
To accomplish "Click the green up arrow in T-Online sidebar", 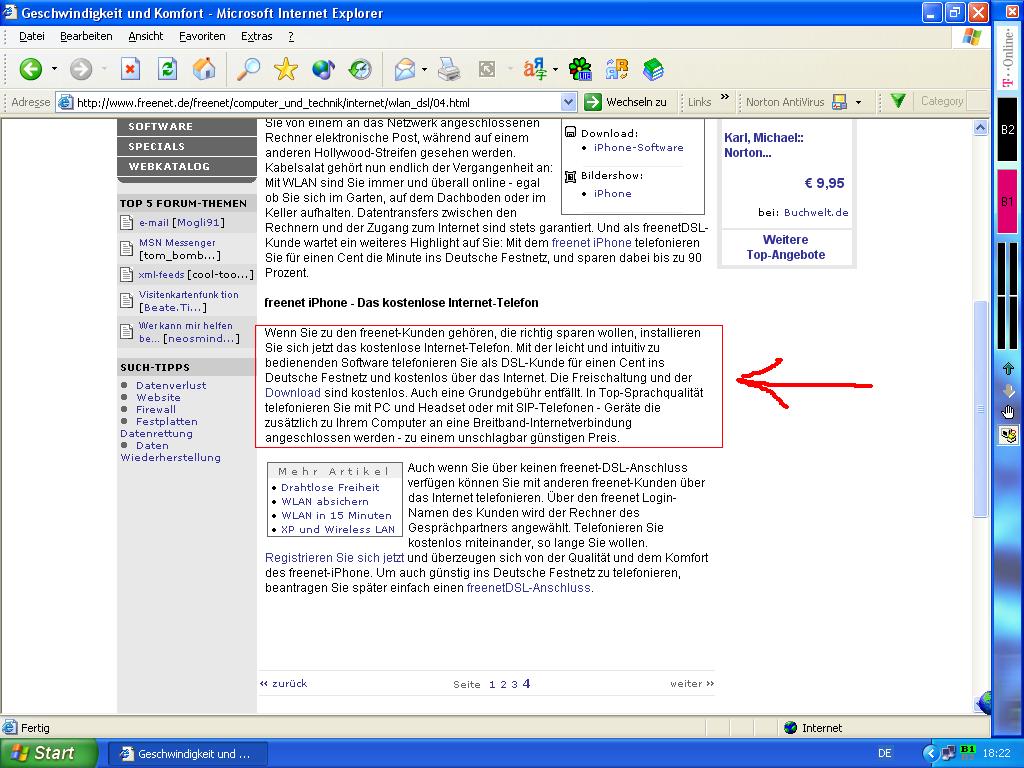I will point(1008,369).
